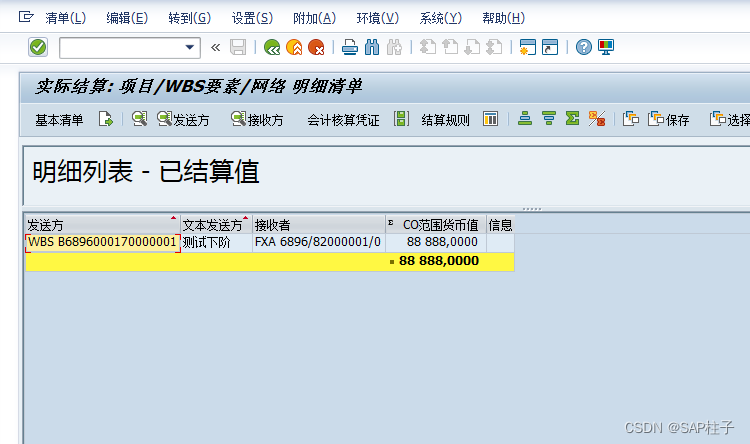
Task: Click the 保存 layout button
Action: [669, 119]
